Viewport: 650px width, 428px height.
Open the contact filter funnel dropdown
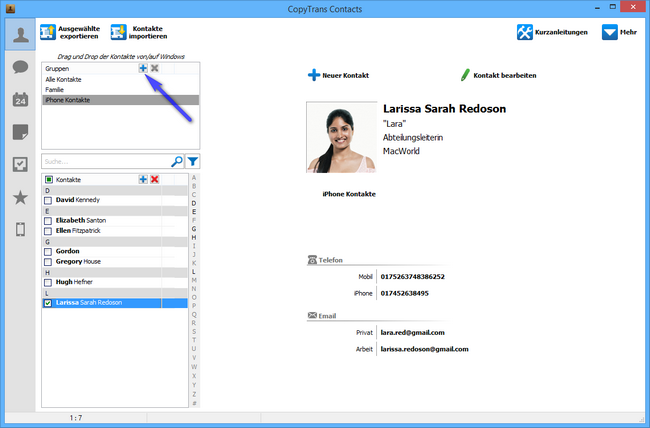coord(193,160)
